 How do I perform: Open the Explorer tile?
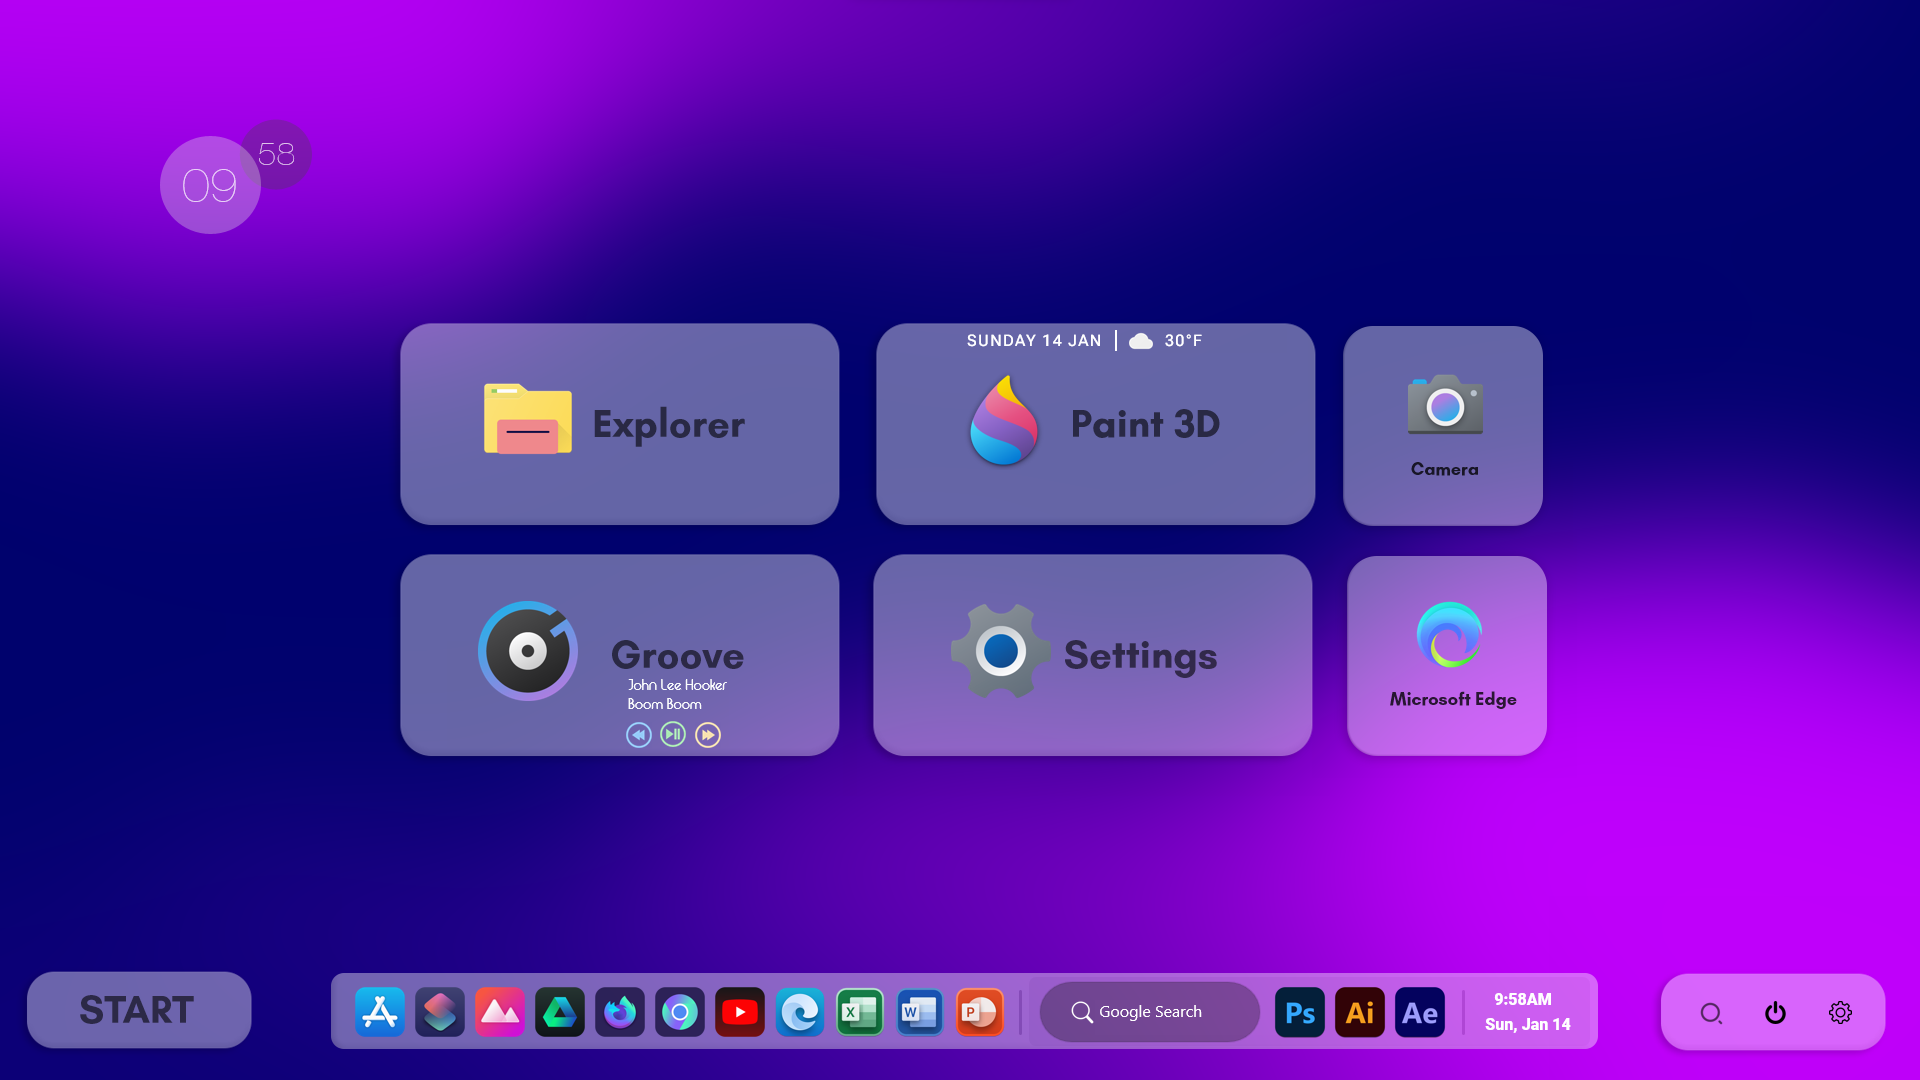pos(620,424)
